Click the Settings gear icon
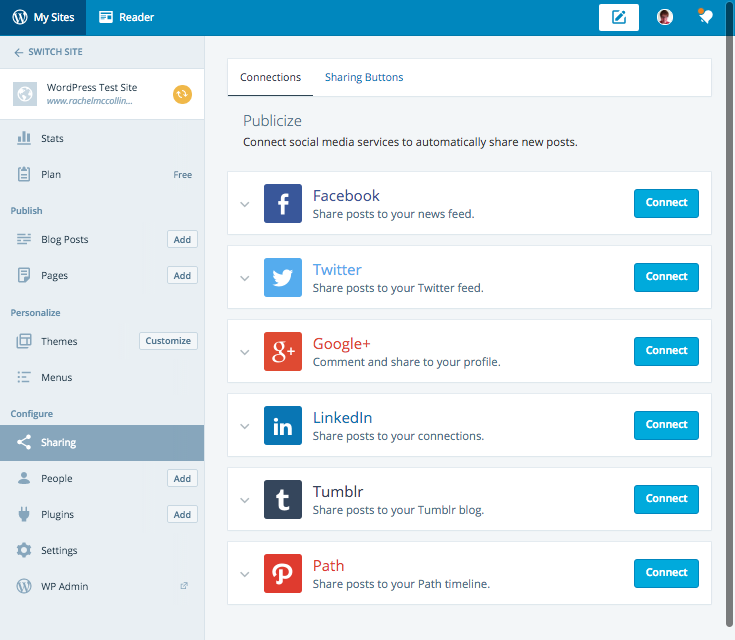Image resolution: width=735 pixels, height=640 pixels. click(24, 550)
